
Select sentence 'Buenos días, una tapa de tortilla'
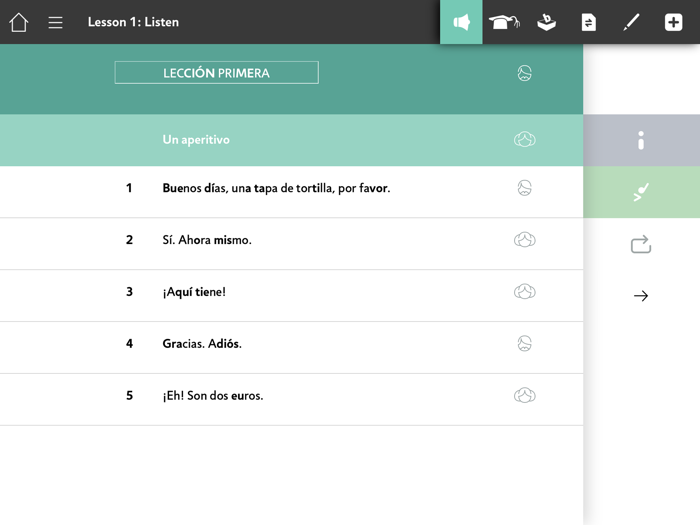(276, 188)
